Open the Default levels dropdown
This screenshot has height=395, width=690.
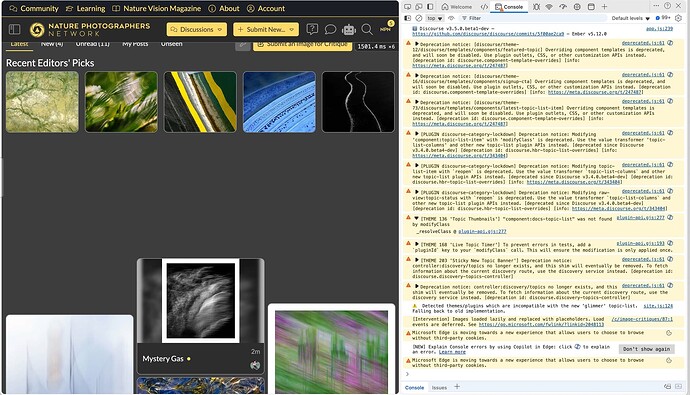631,18
